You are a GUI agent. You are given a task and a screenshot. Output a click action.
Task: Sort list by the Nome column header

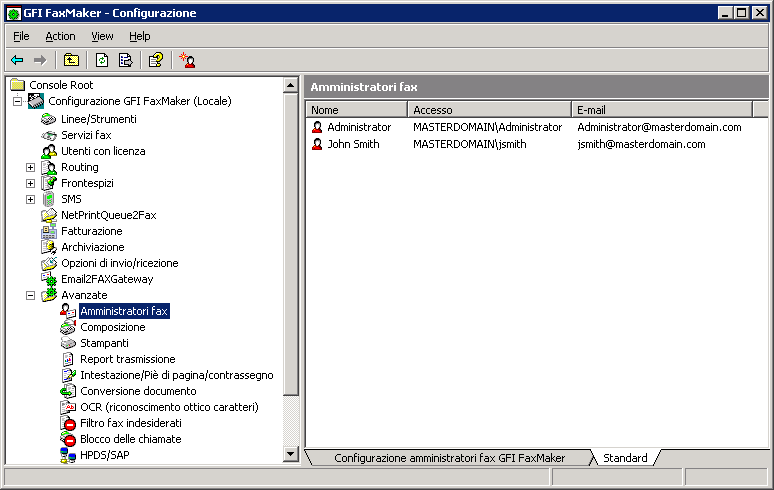tap(356, 110)
